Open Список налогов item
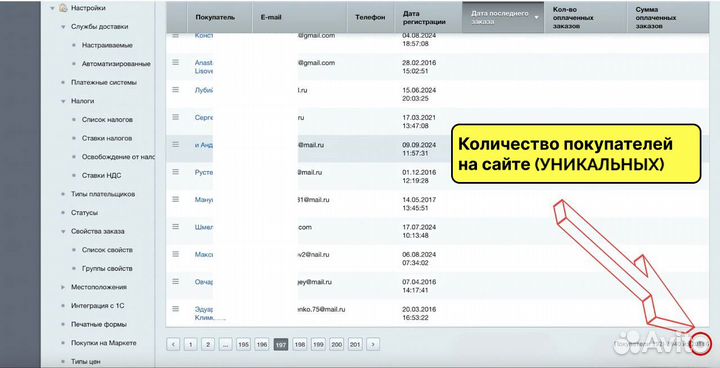The height and width of the screenshot is (368, 720). (107, 119)
